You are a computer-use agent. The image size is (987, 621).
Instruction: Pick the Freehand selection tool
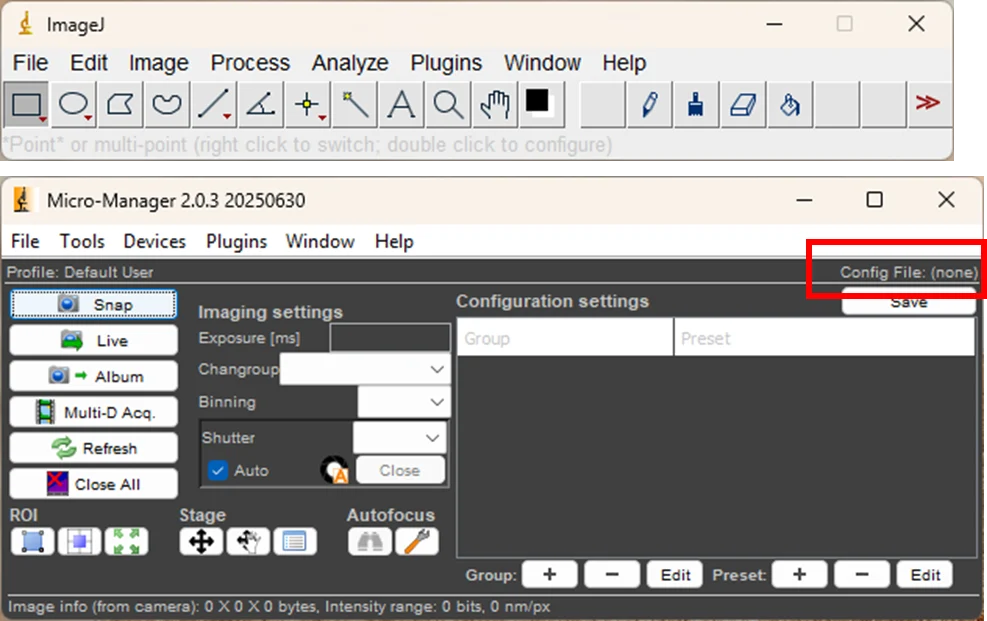167,104
